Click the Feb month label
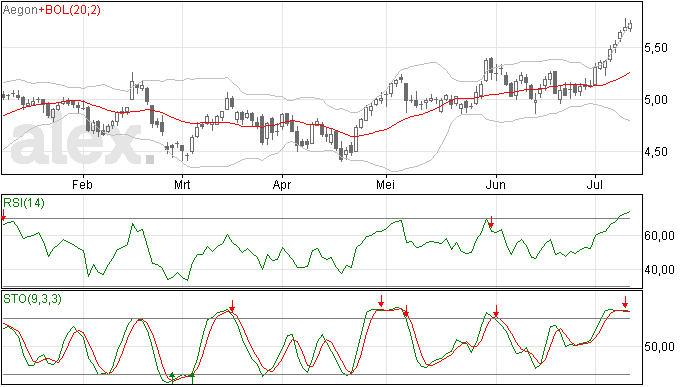 82,184
